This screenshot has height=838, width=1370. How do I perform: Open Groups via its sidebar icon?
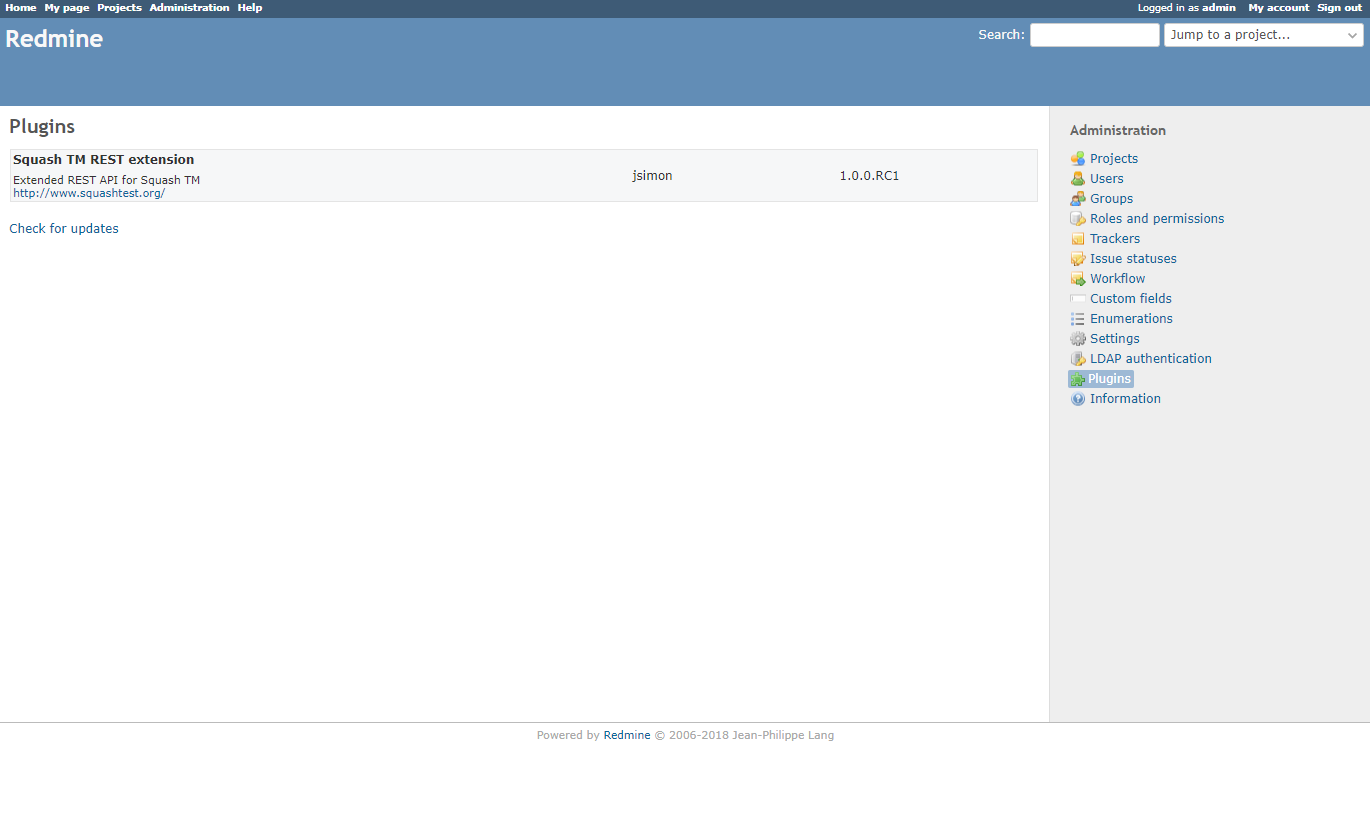pos(1078,198)
